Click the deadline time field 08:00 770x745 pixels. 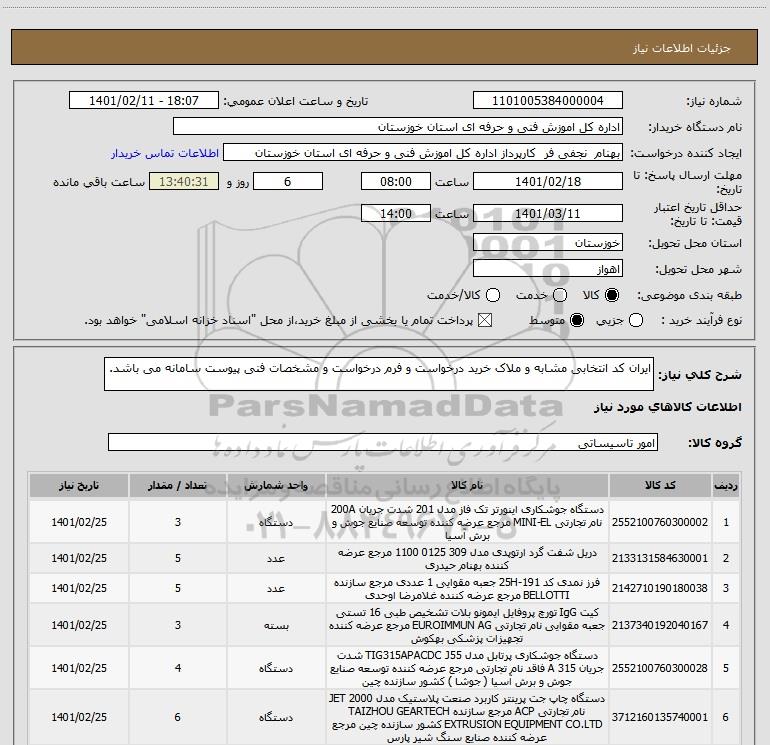pos(396,182)
